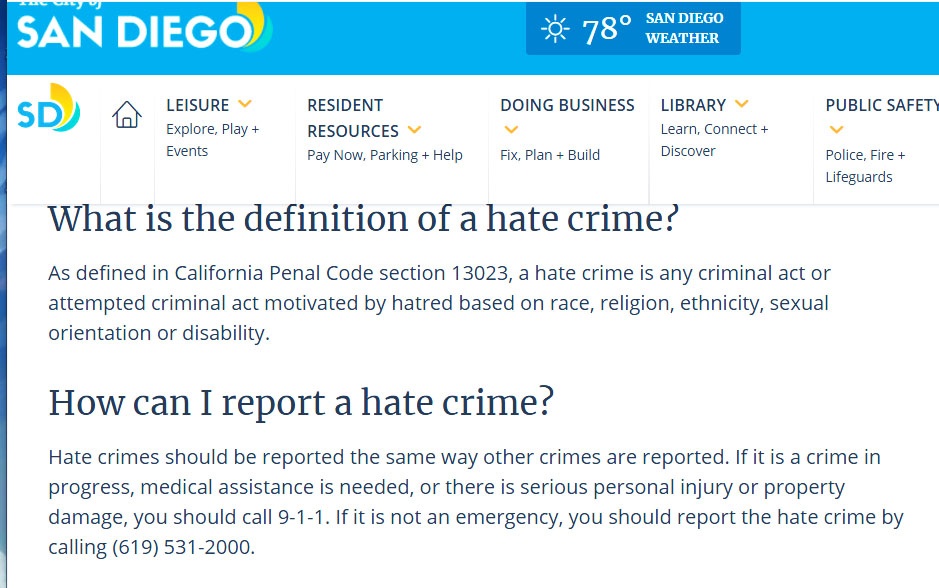
Task: Click the 78° temperature reading
Action: [x=607, y=29]
